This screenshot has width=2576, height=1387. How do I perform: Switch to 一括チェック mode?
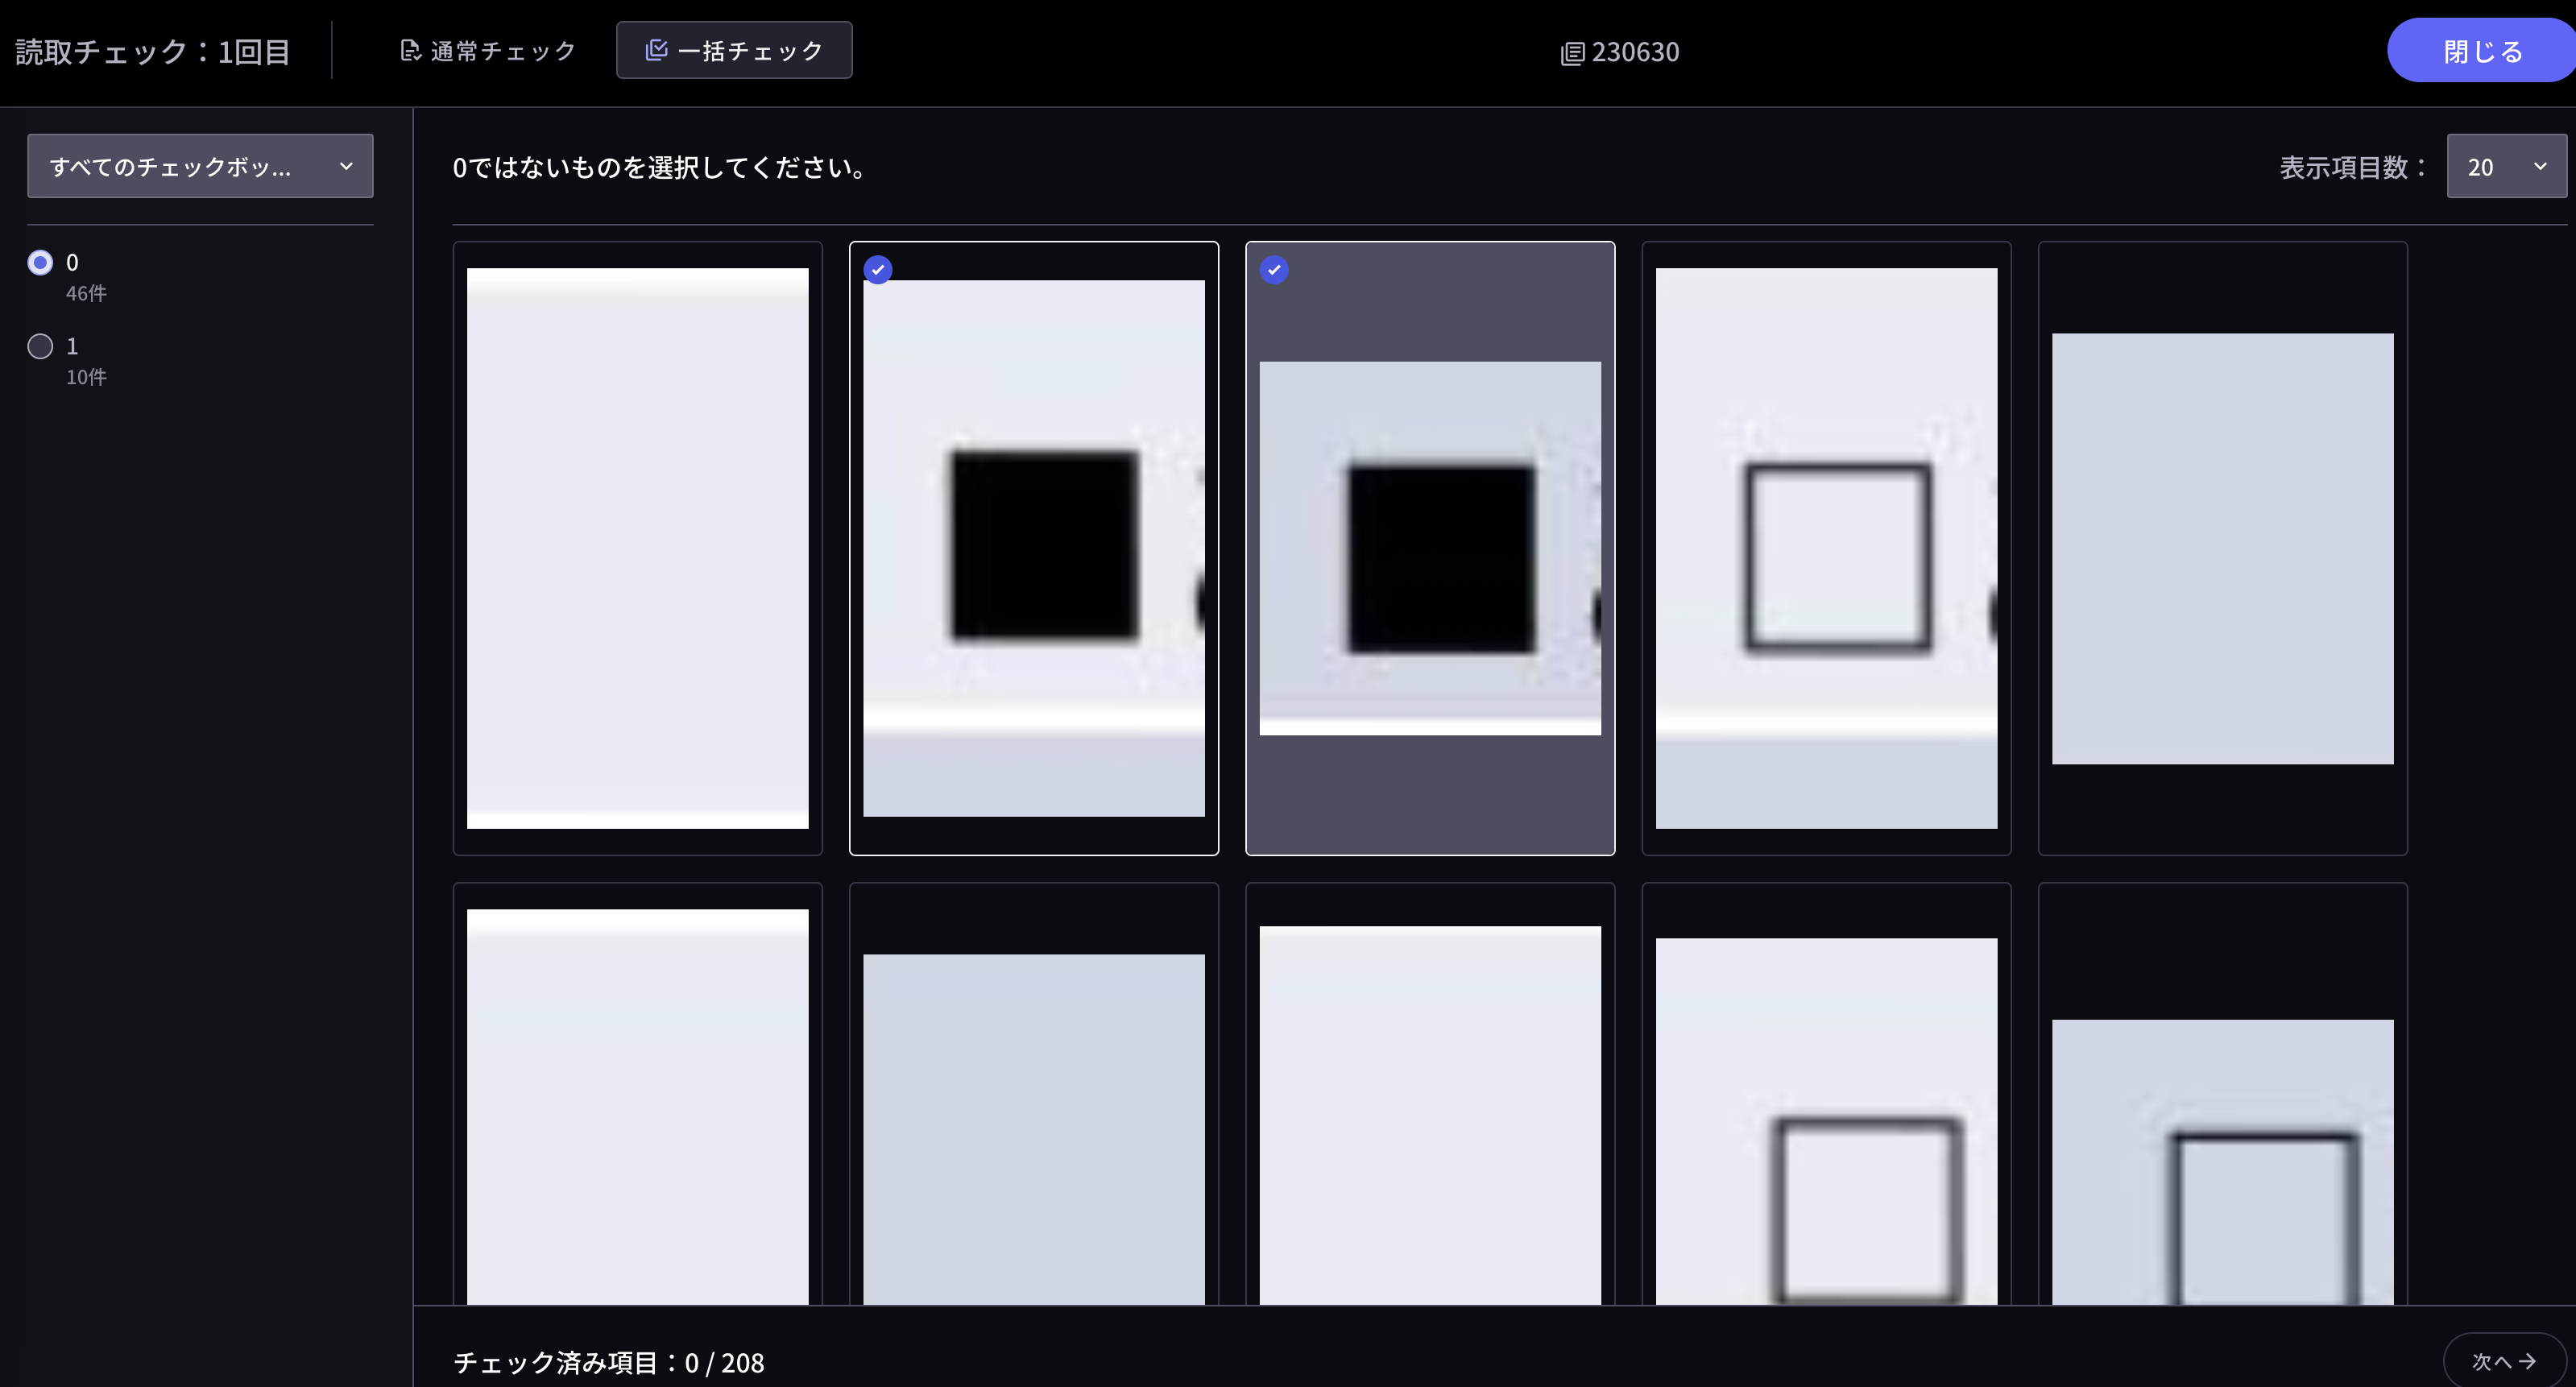pyautogui.click(x=734, y=49)
